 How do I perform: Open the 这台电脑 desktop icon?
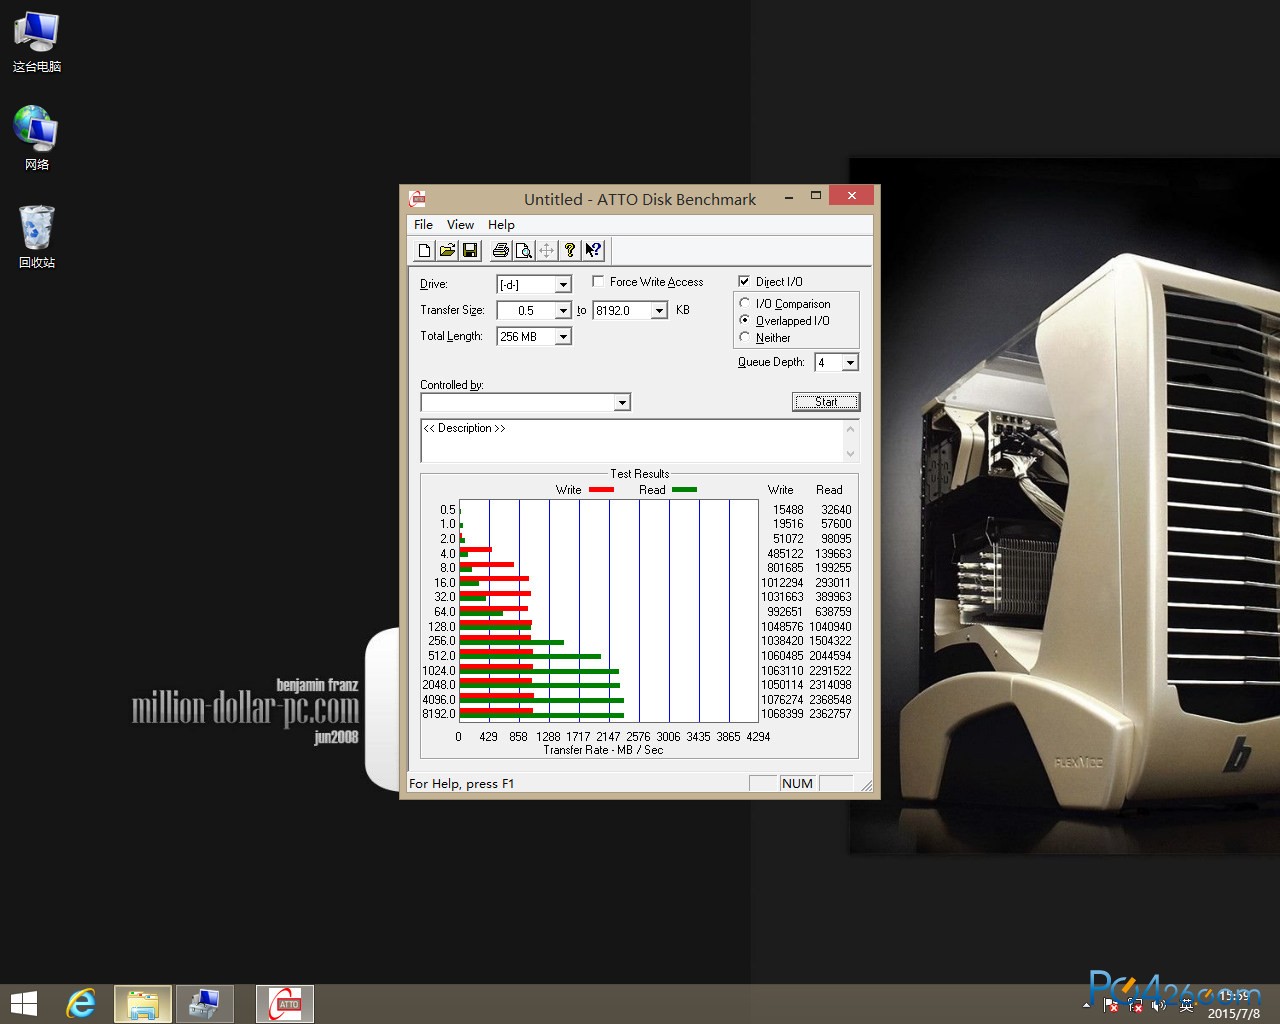37,43
